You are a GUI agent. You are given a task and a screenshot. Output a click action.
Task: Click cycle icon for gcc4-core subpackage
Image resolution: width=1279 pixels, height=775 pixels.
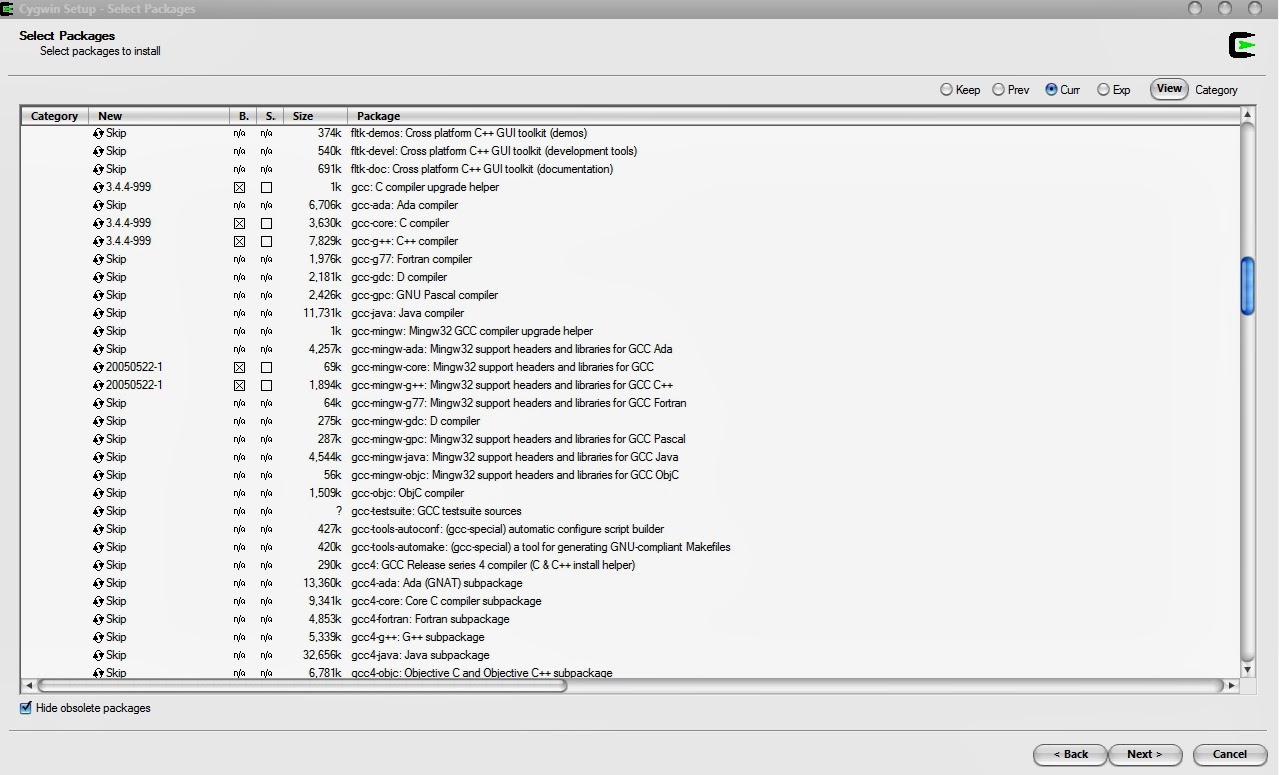(99, 601)
